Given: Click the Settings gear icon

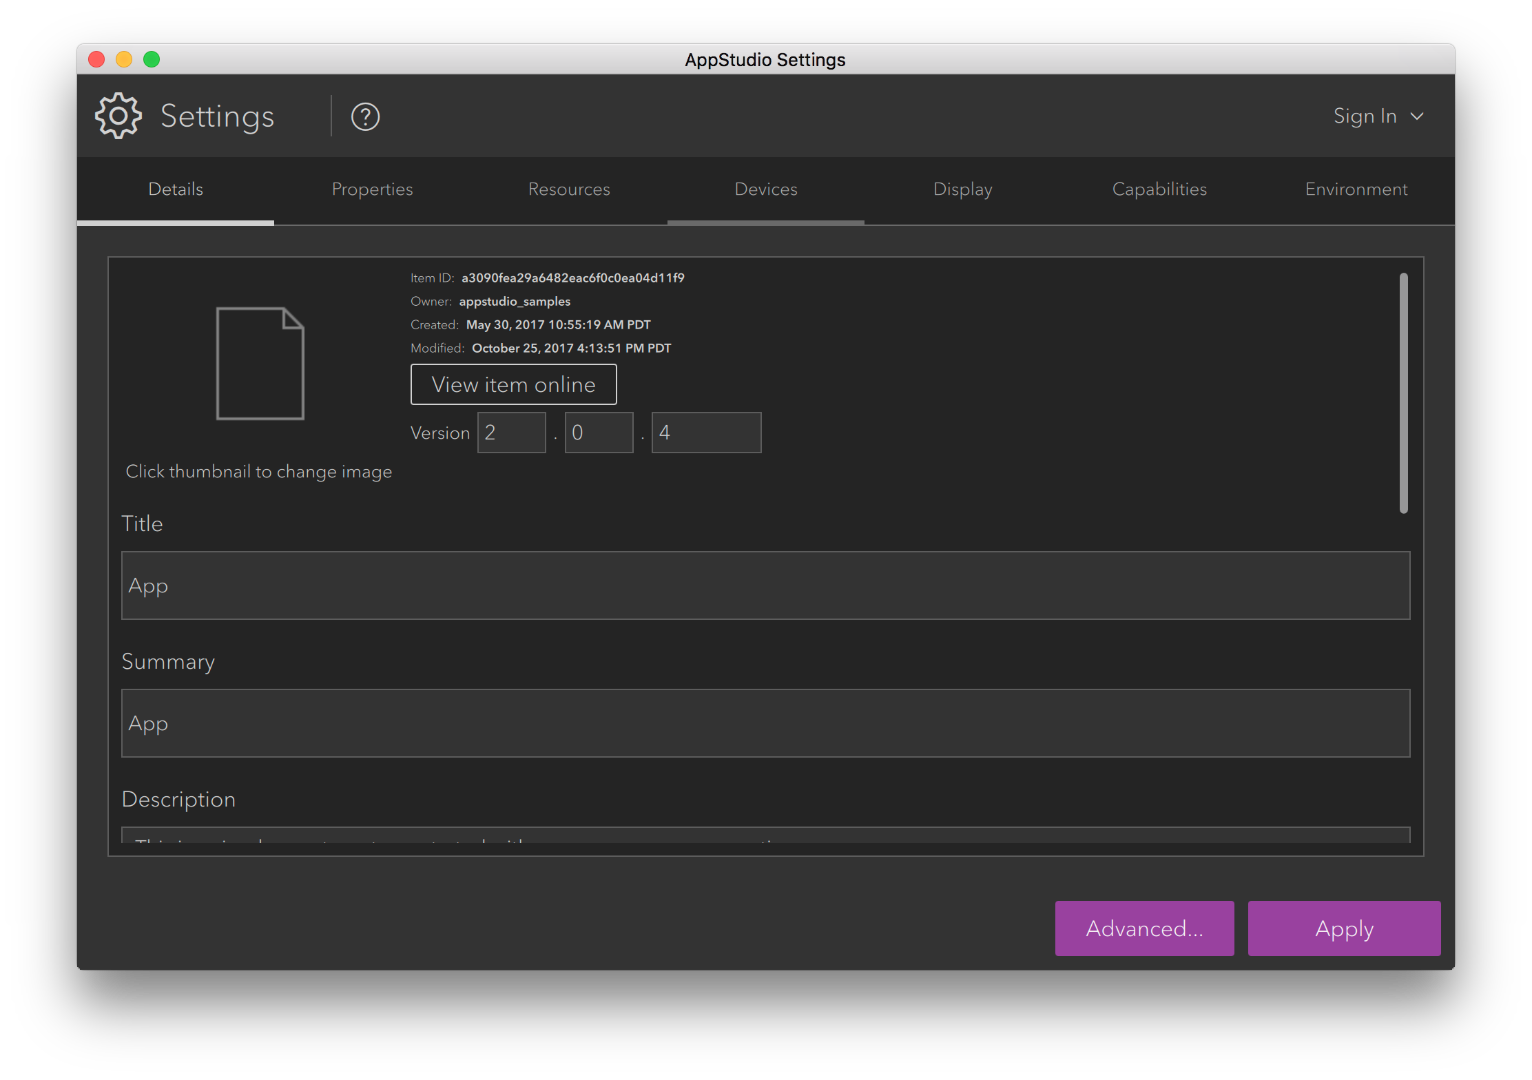Looking at the screenshot, I should [118, 116].
